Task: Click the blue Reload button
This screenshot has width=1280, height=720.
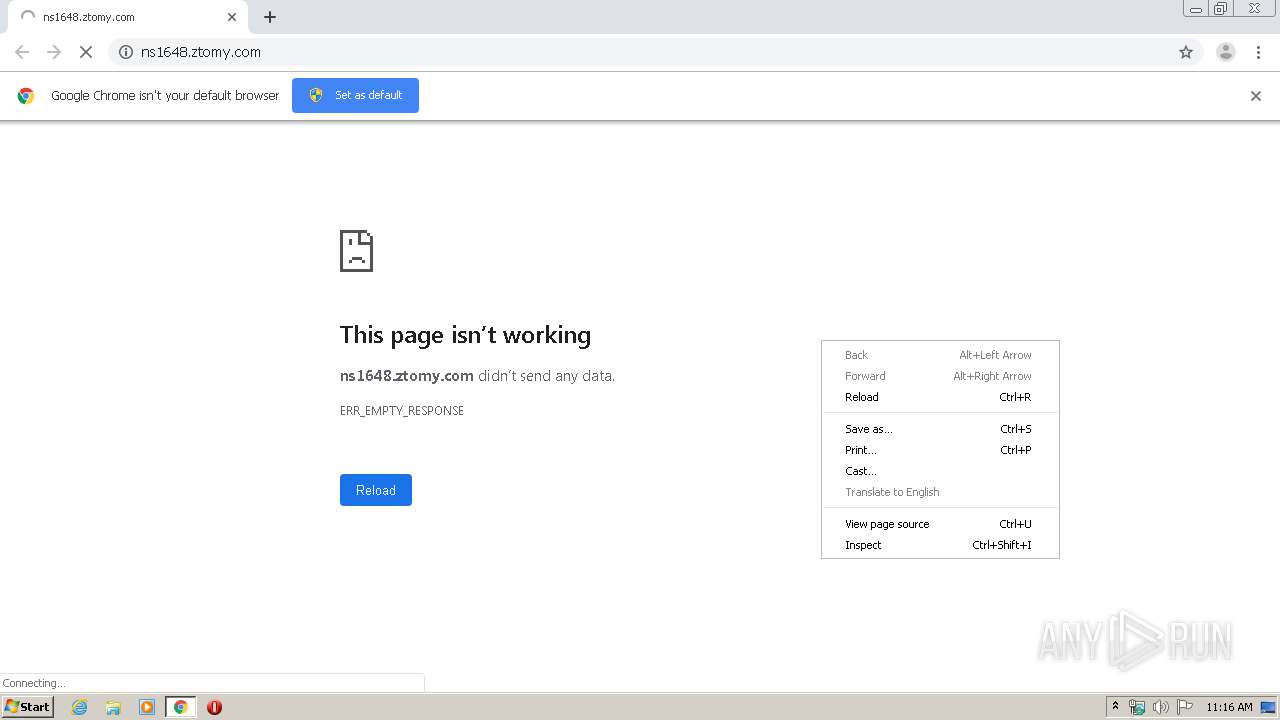Action: pos(376,490)
